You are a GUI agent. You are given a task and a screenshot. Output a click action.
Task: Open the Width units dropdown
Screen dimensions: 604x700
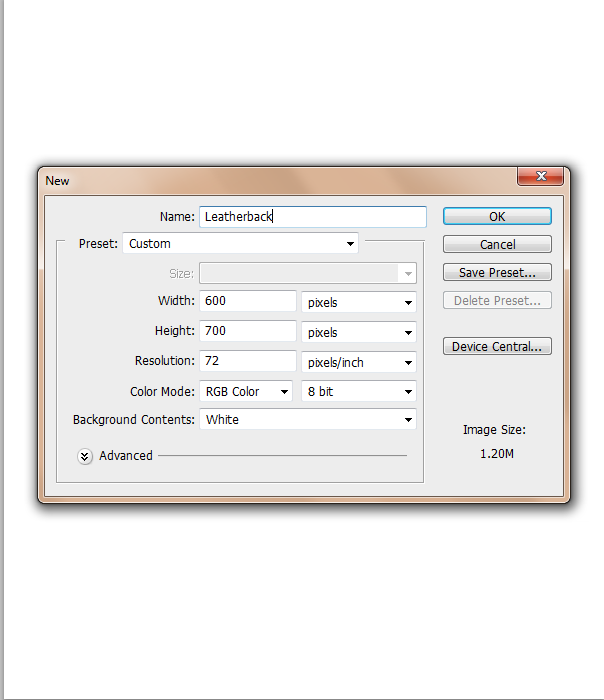359,302
